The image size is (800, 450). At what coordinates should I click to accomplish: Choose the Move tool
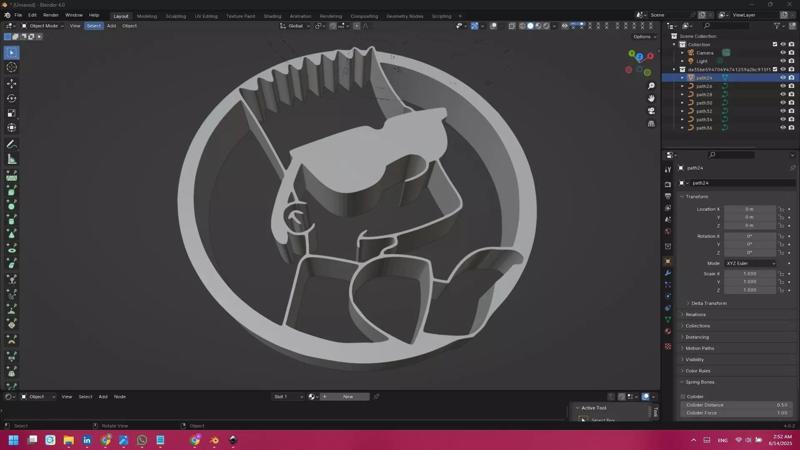(12, 83)
